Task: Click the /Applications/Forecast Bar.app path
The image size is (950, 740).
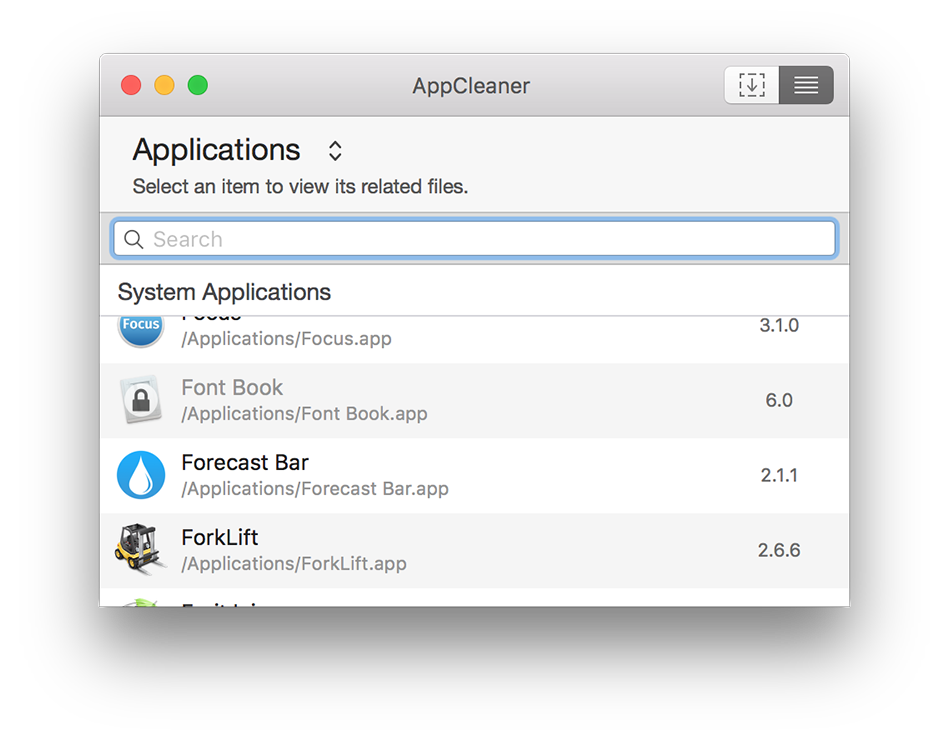Action: click(315, 488)
